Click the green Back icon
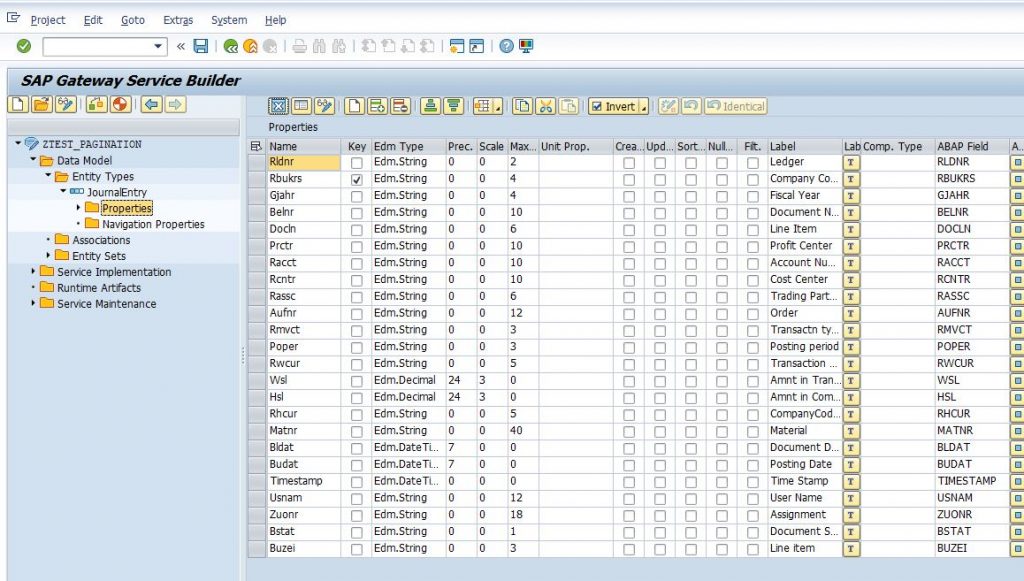The height and width of the screenshot is (581, 1024). [231, 46]
